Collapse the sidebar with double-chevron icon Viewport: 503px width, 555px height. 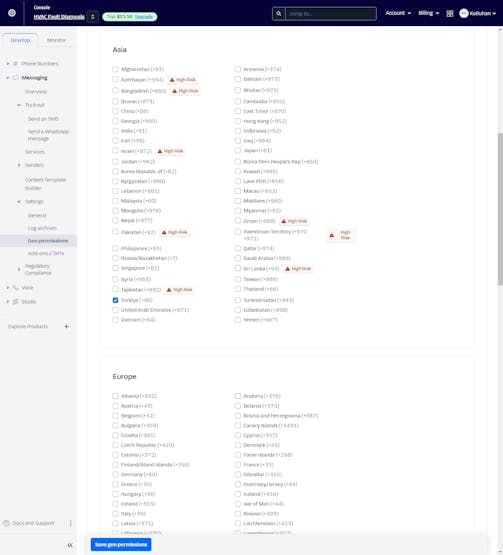tap(70, 545)
